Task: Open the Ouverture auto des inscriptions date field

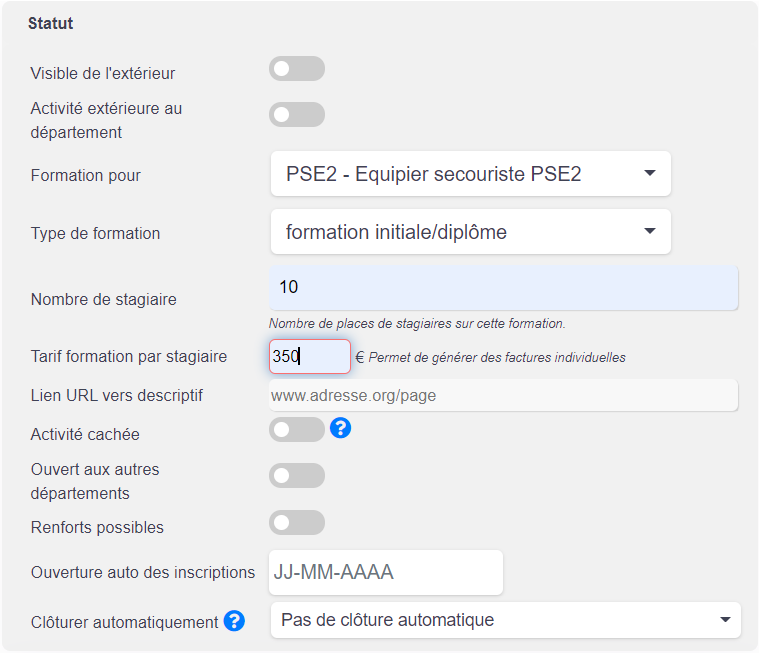Action: point(386,572)
